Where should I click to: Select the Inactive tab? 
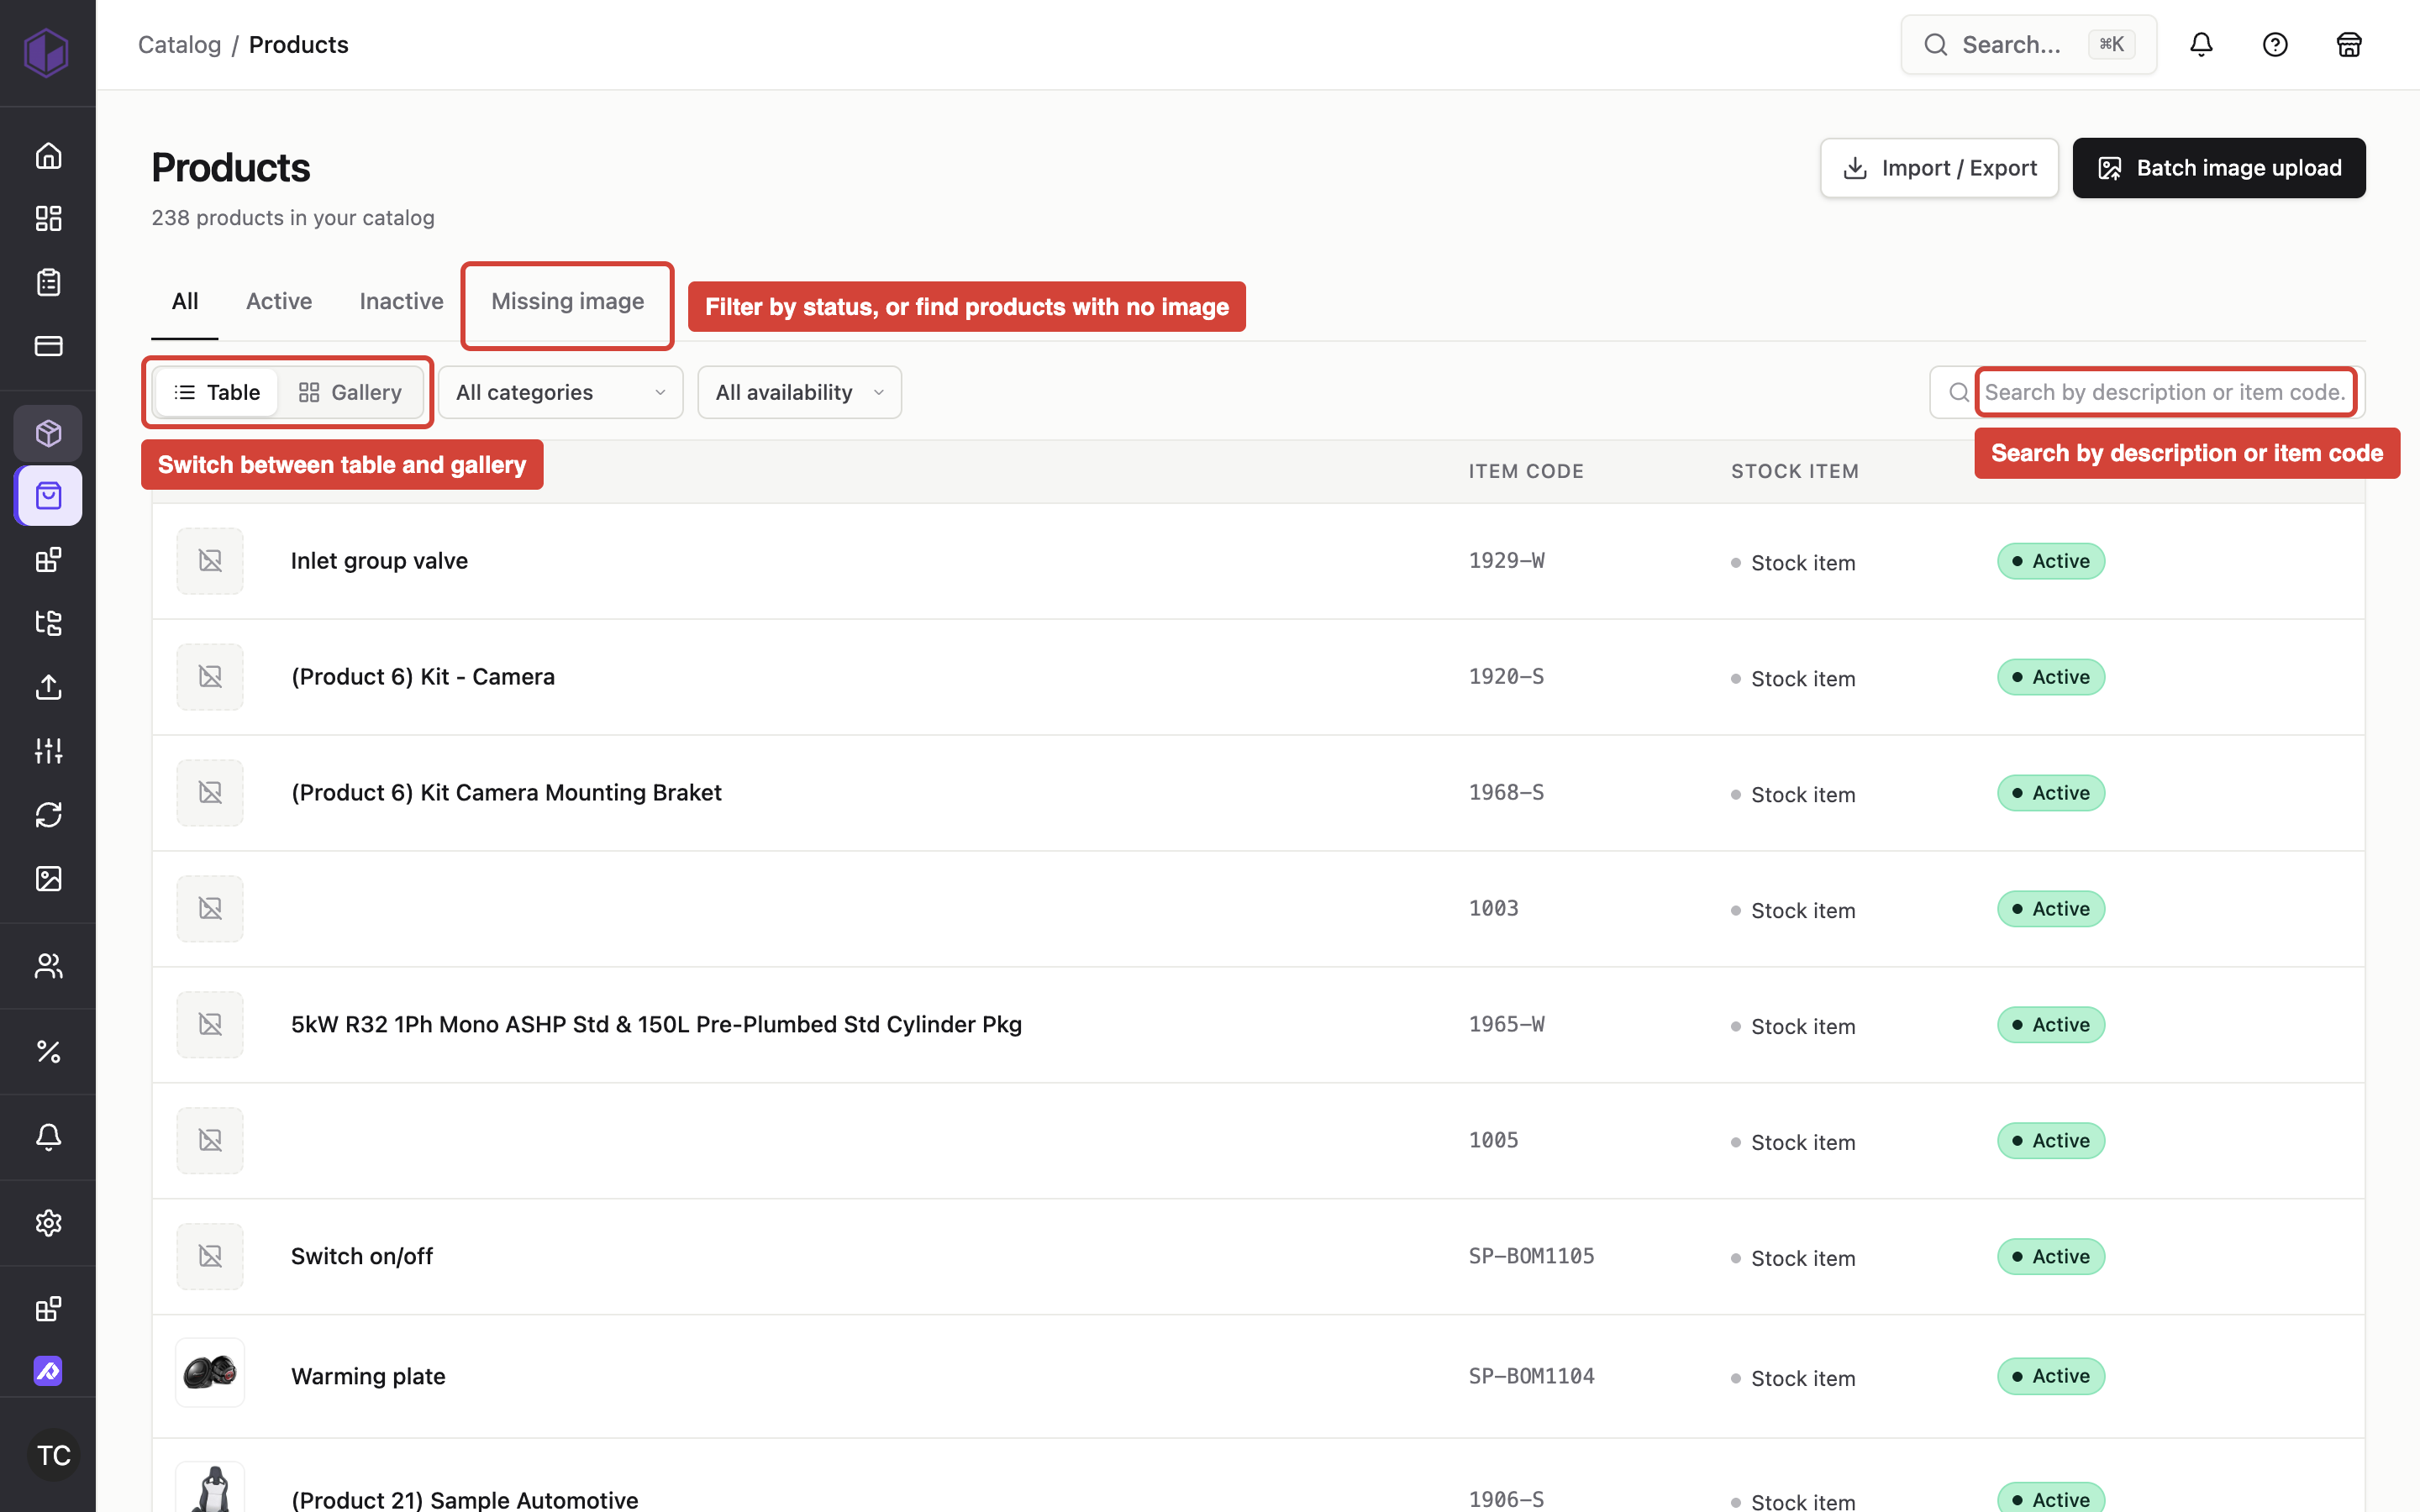click(401, 301)
